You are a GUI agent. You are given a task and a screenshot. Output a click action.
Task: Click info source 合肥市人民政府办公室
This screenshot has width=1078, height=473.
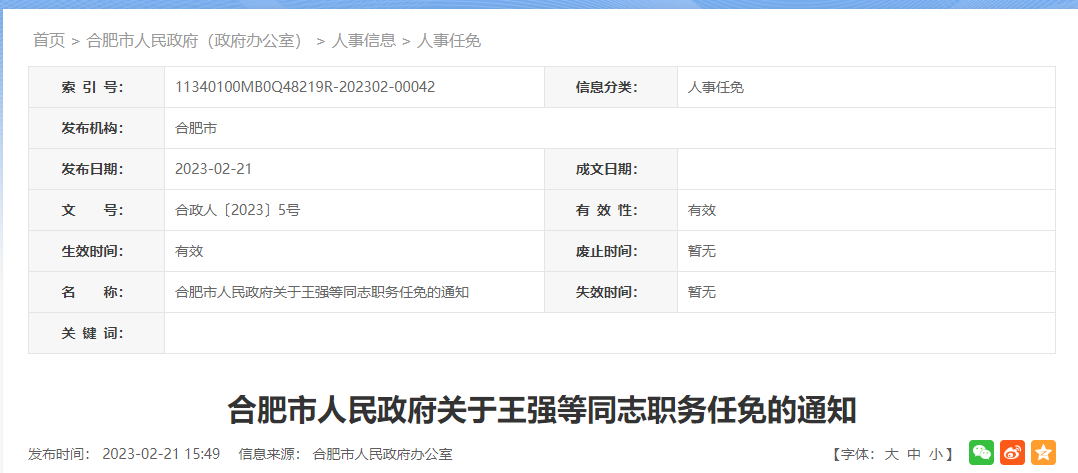point(382,454)
